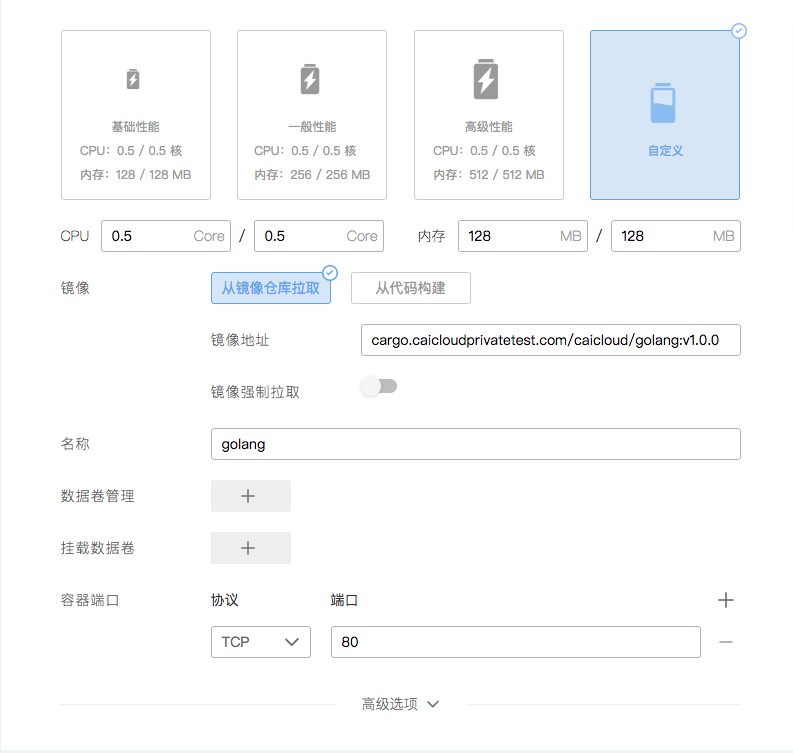This screenshot has width=793, height=753.
Task: Select the 高级性能 battery icon preset
Action: (486, 80)
